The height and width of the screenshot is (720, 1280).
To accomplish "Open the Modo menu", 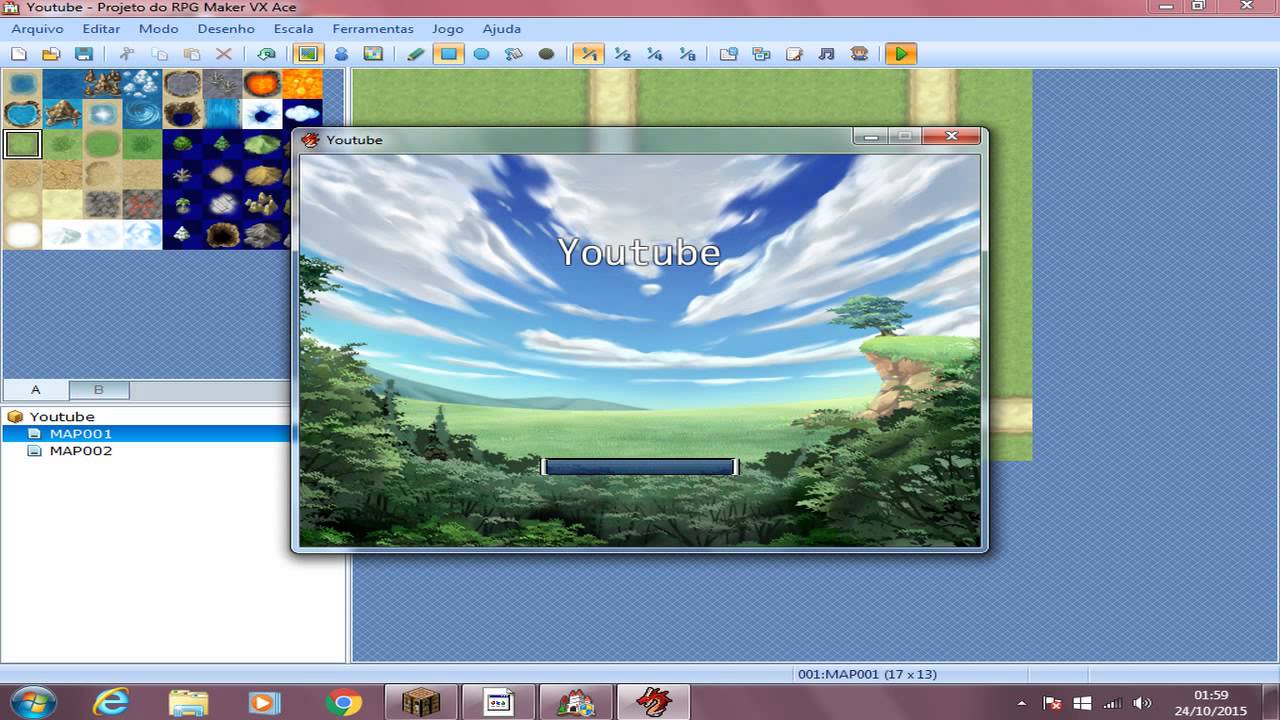I will tap(158, 29).
